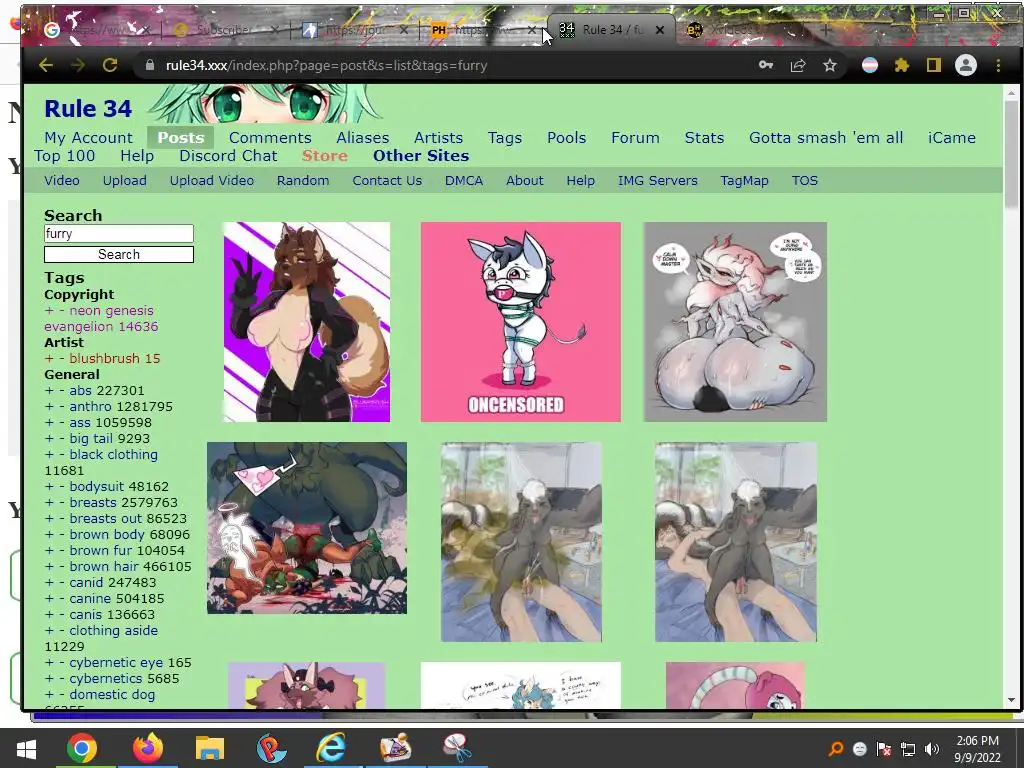Close the Rule 34 browser tab
The height and width of the screenshot is (768, 1024).
[x=660, y=30]
